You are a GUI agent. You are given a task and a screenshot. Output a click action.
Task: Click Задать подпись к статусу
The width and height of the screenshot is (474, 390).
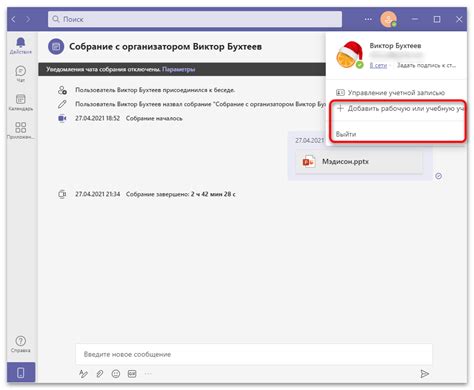pyautogui.click(x=426, y=65)
